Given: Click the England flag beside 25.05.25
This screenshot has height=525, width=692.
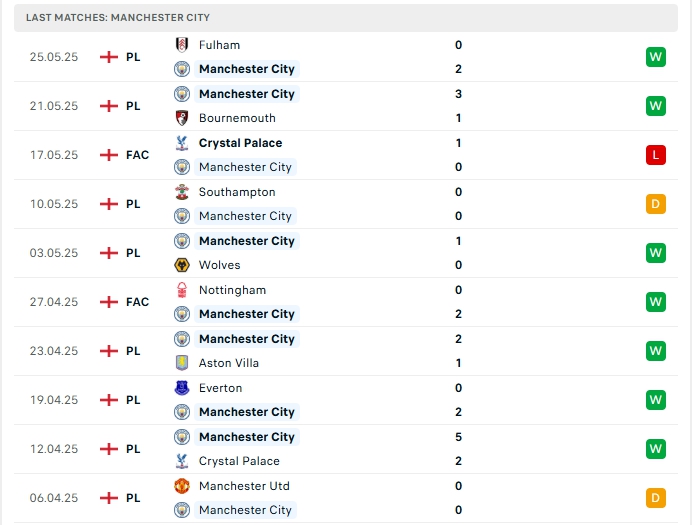Looking at the screenshot, I should click(109, 57).
